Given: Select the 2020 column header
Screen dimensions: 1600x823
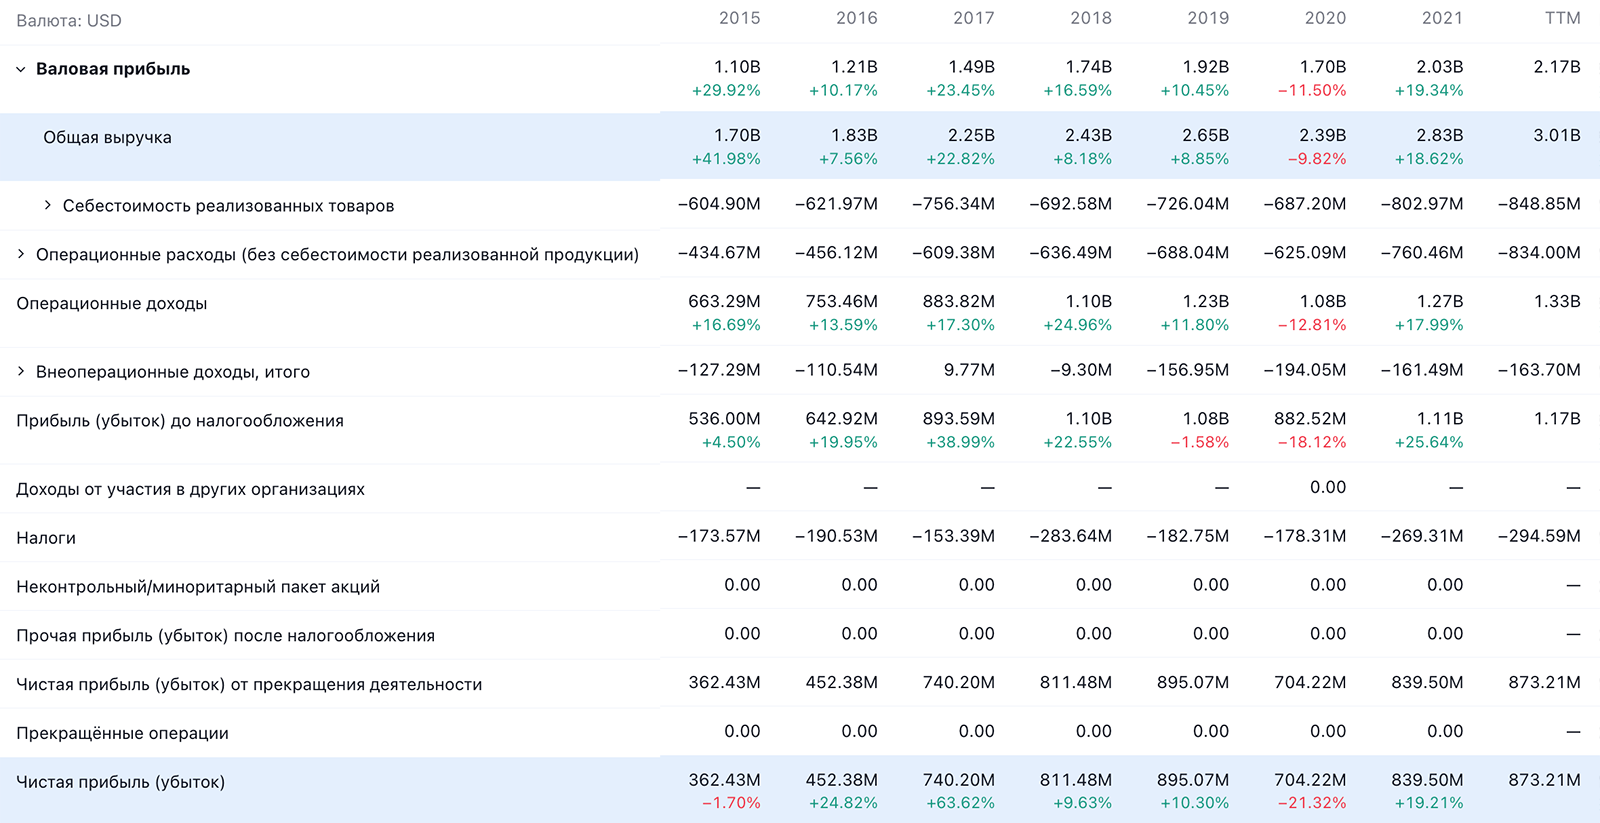Looking at the screenshot, I should pos(1325,18).
